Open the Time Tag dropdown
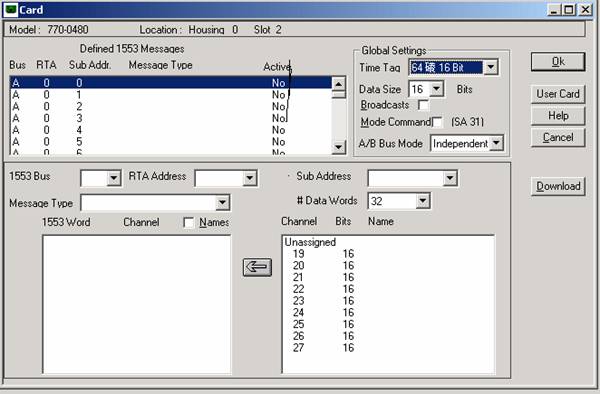 (491, 68)
